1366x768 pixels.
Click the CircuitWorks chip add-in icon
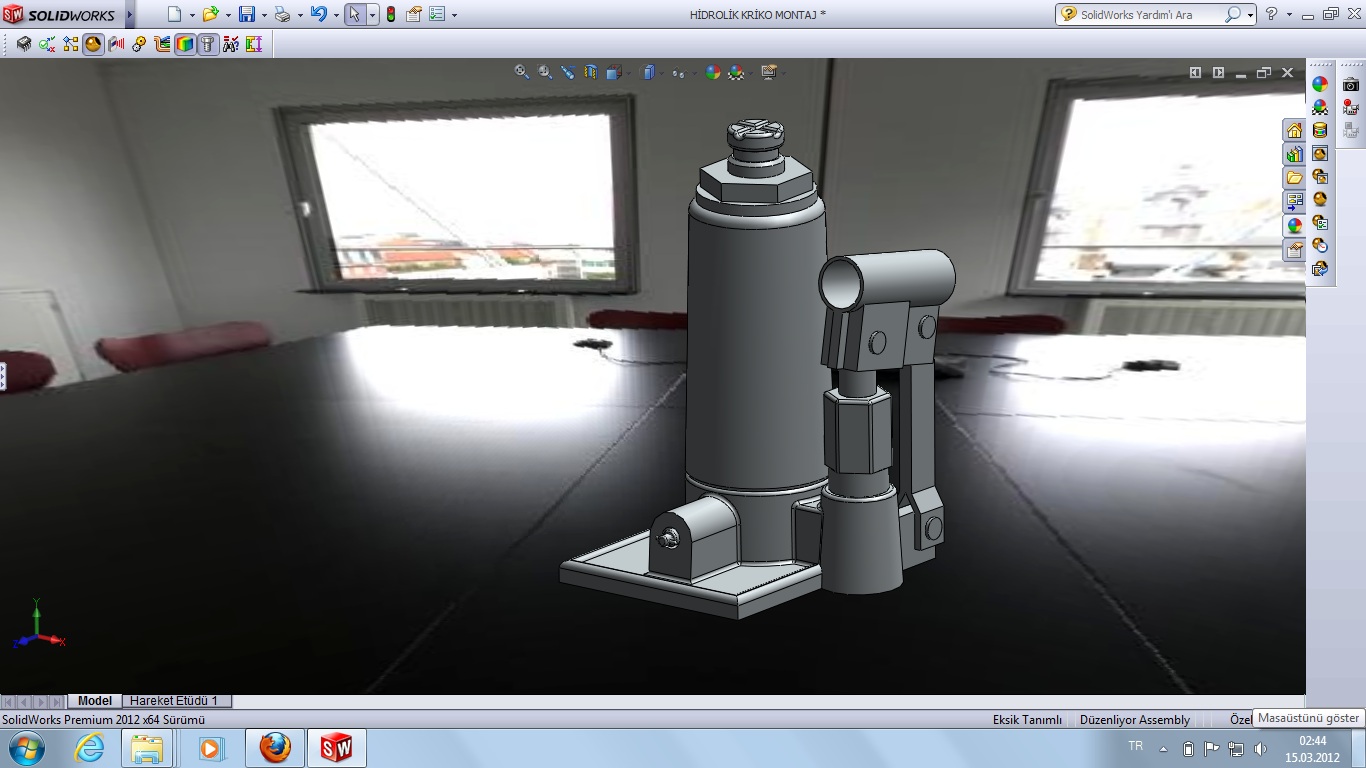(24, 44)
